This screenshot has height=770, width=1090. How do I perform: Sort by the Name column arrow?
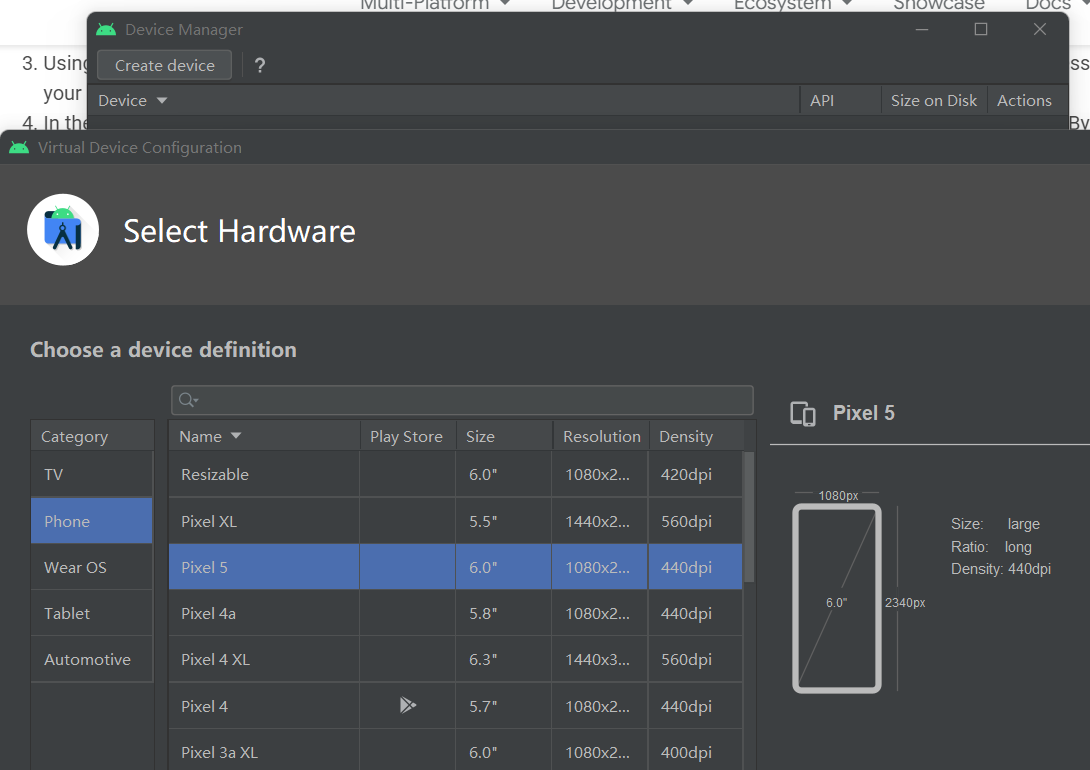pyautogui.click(x=236, y=436)
